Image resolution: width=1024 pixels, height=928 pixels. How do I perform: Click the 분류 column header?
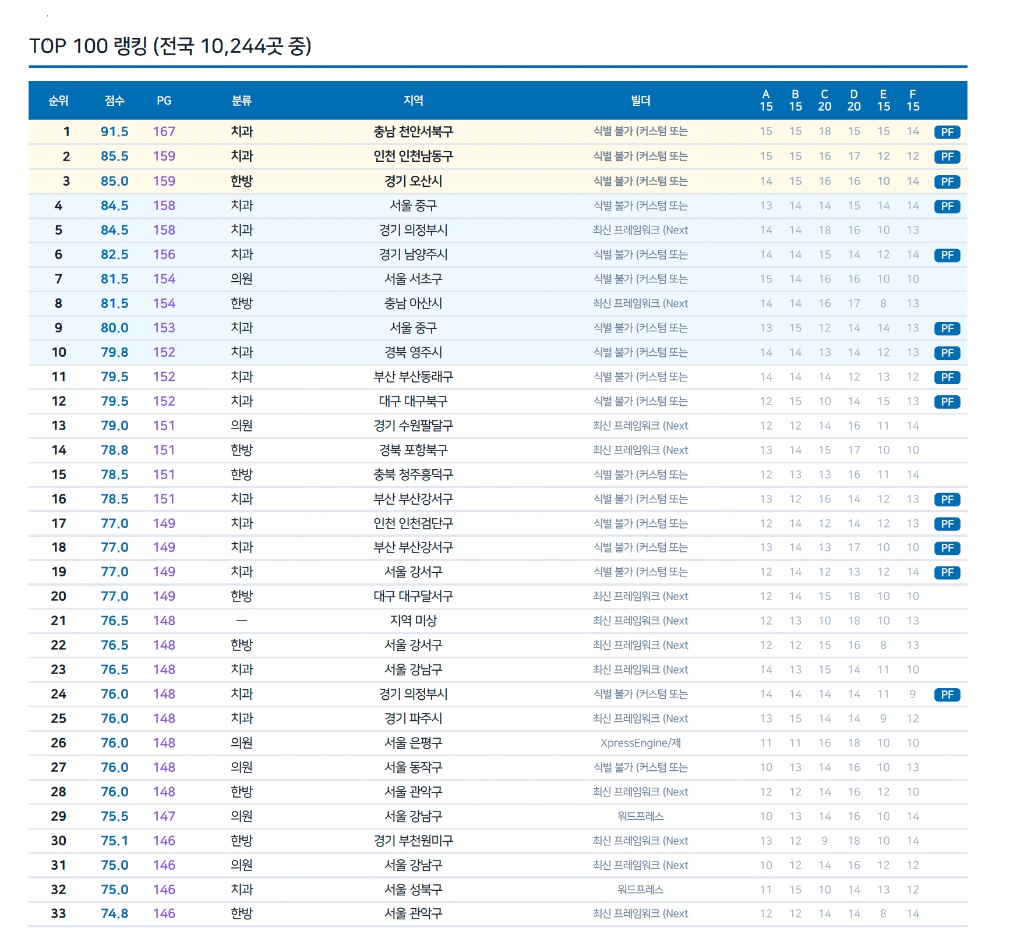pyautogui.click(x=242, y=101)
